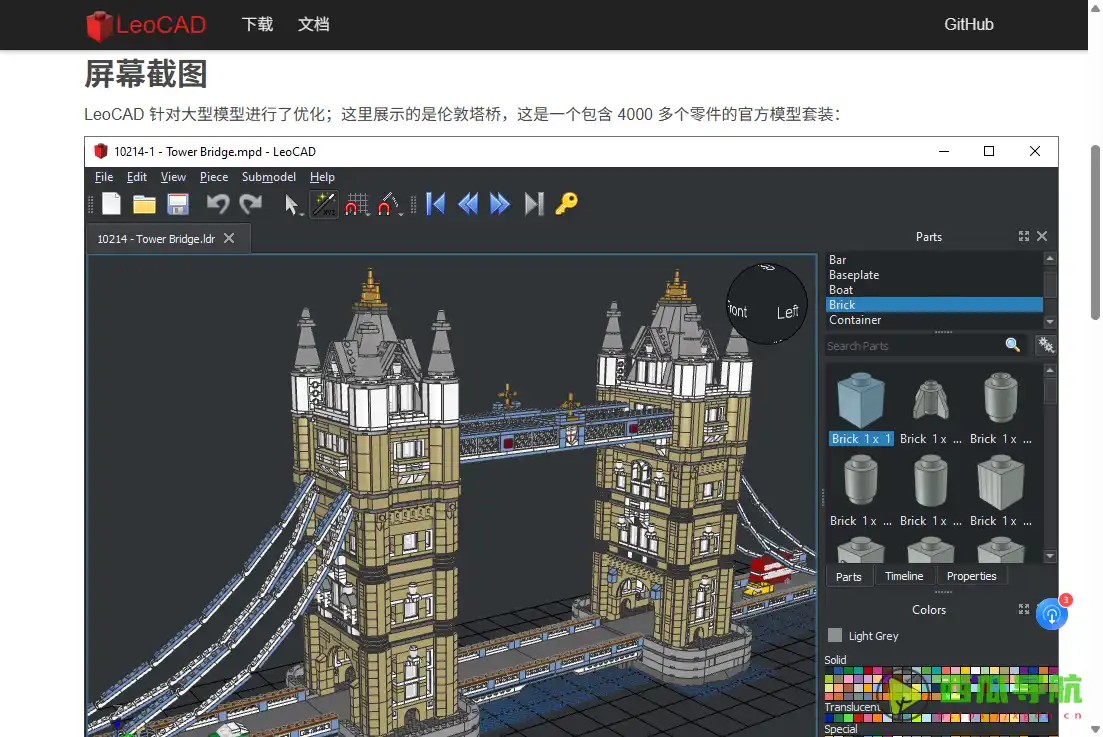Click the category list scroll-down arrow
Image resolution: width=1103 pixels, height=737 pixels.
click(1050, 321)
